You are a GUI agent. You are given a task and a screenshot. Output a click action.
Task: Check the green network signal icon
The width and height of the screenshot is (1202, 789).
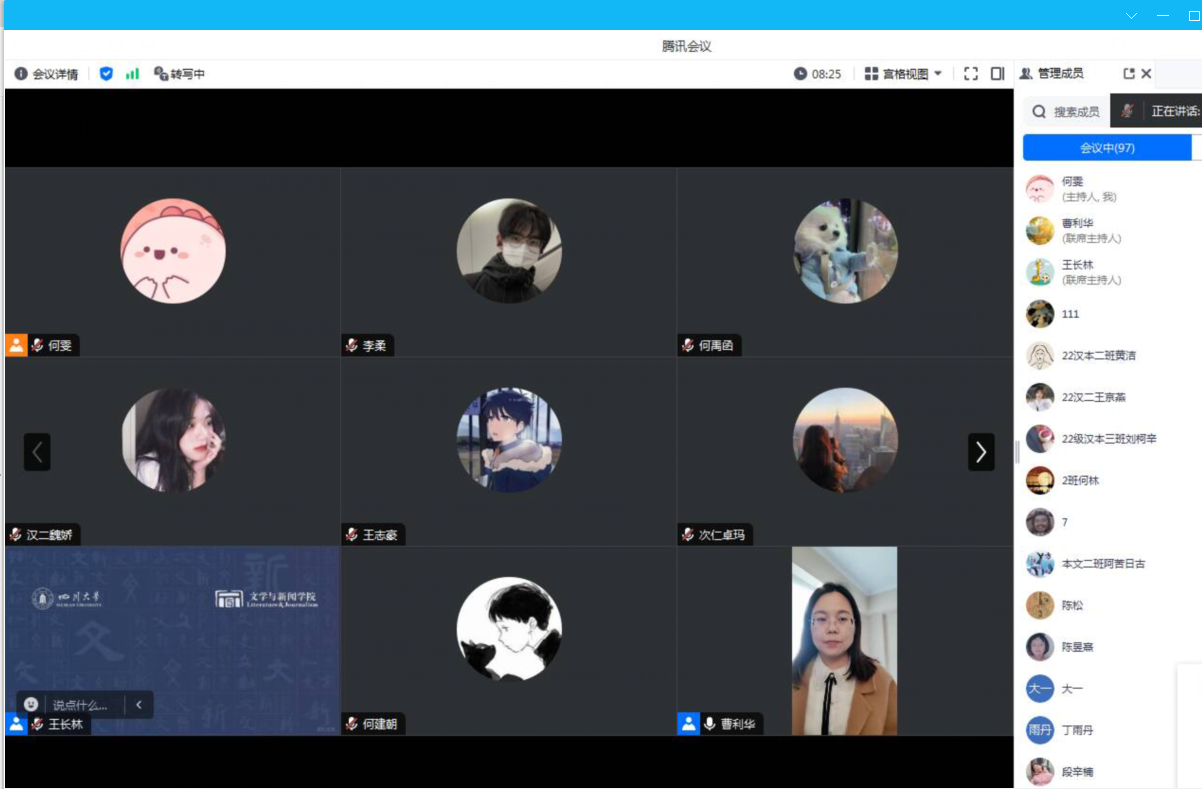(132, 74)
